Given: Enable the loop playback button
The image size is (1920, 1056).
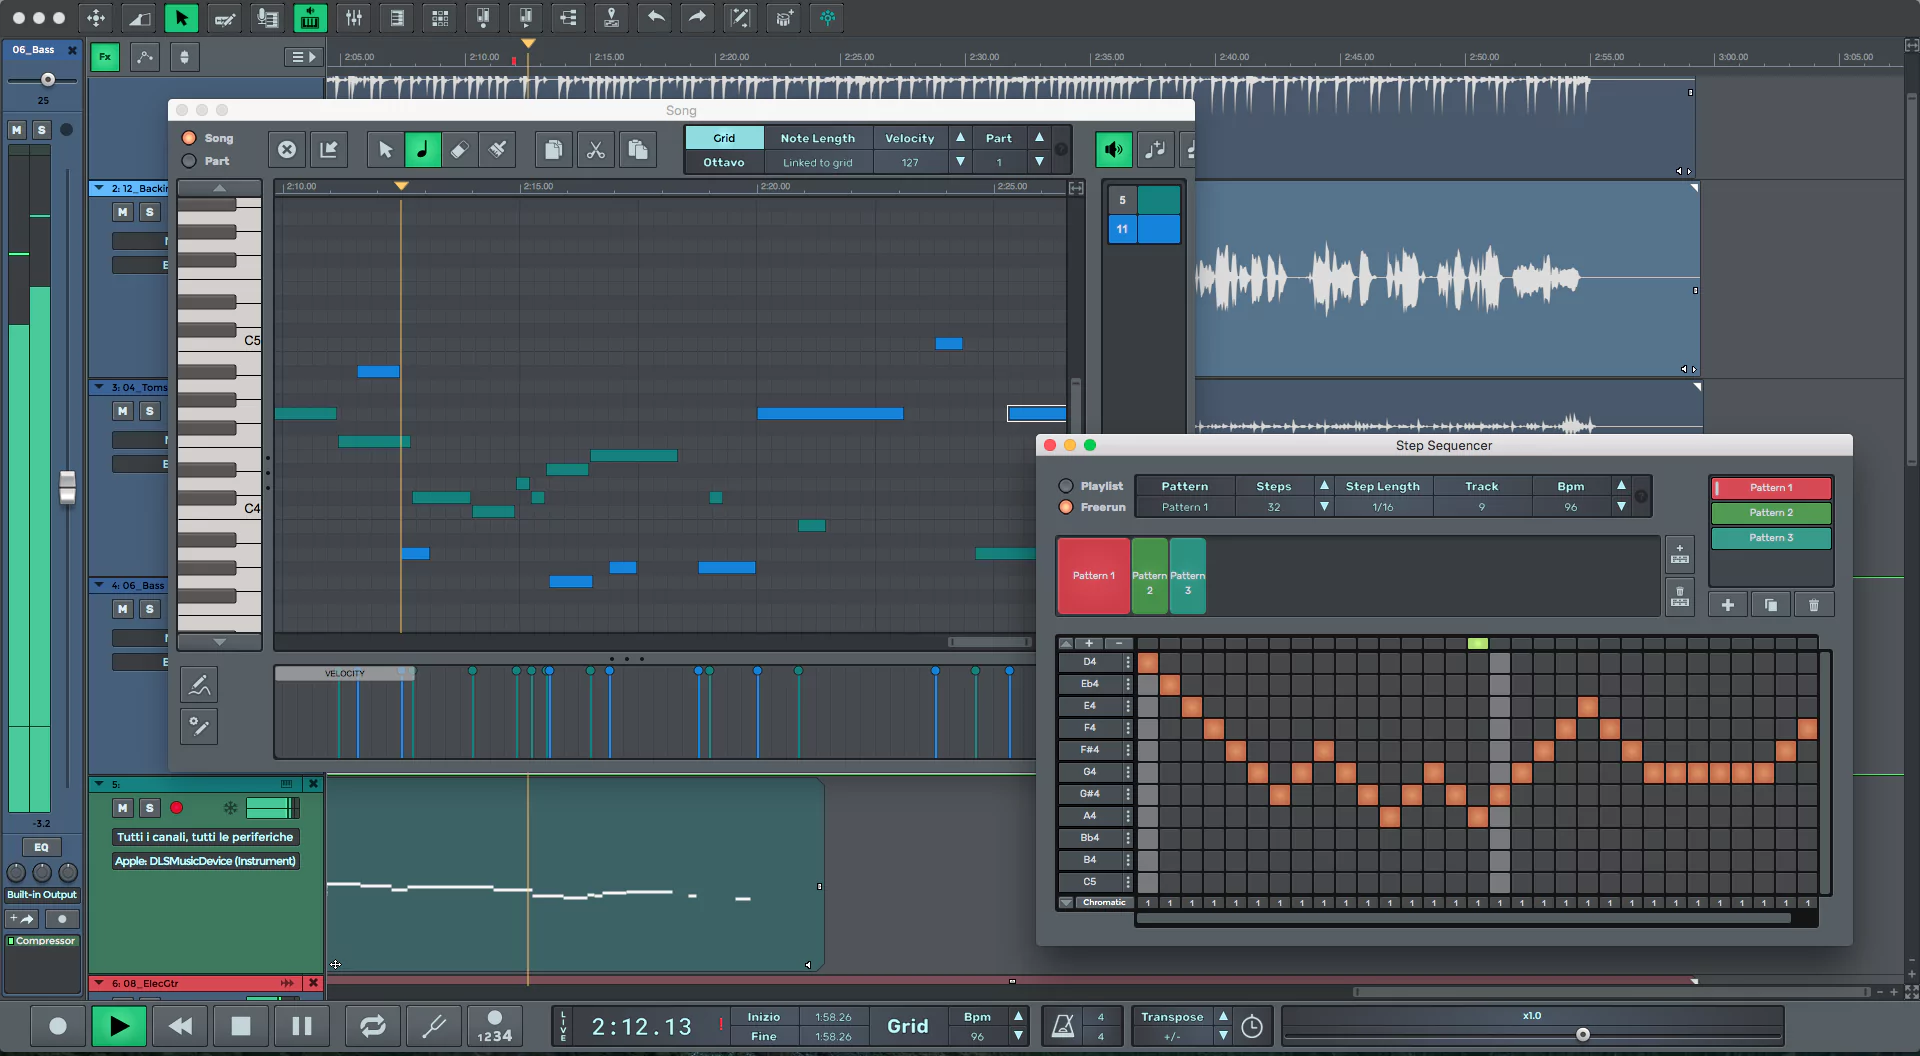Looking at the screenshot, I should point(372,1026).
